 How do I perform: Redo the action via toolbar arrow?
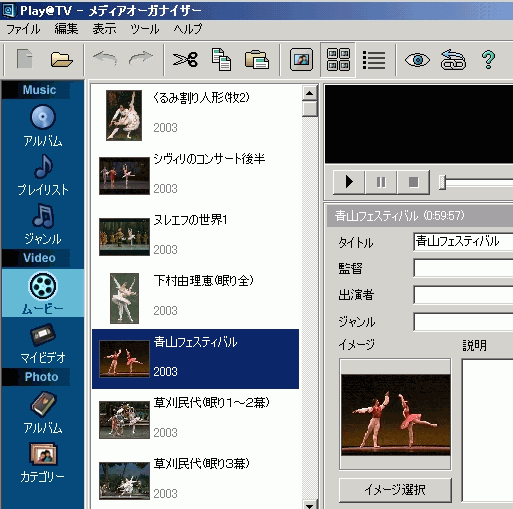(141, 58)
